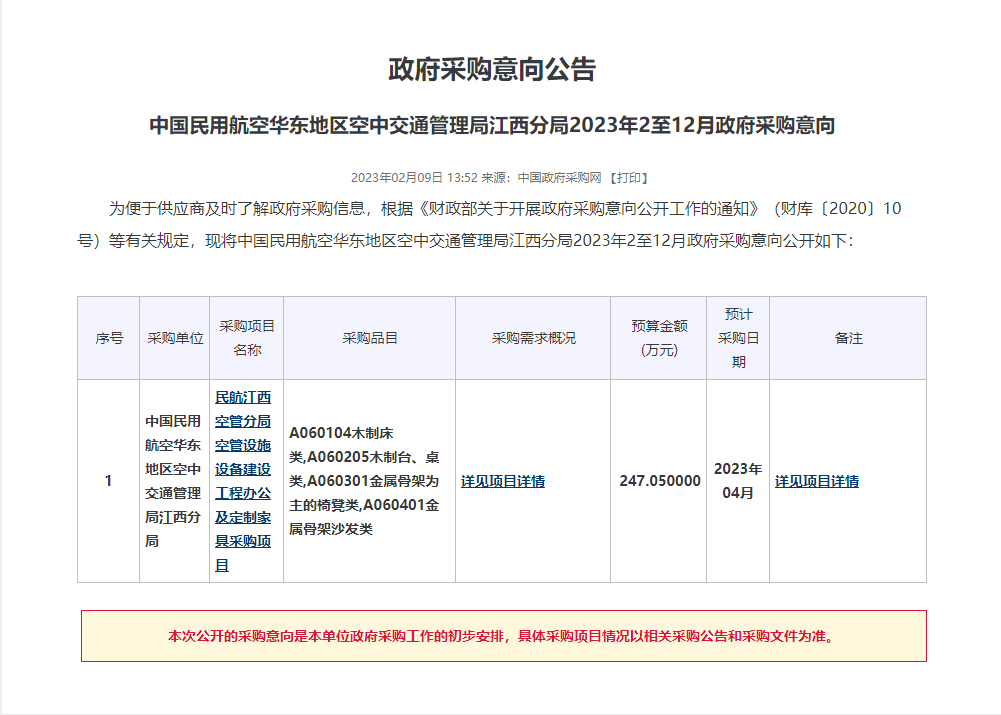
Task: Click the publish date 2023年02月09日 13:52
Action: (414, 178)
